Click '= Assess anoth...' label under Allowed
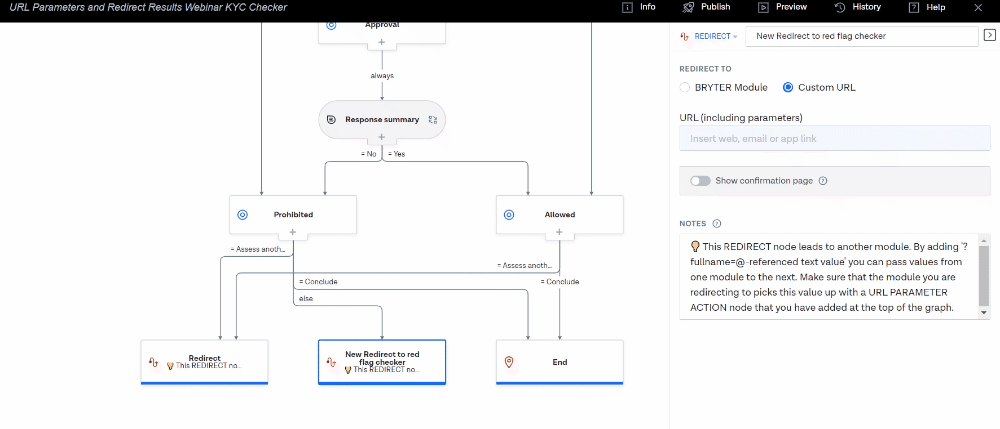 pos(525,265)
